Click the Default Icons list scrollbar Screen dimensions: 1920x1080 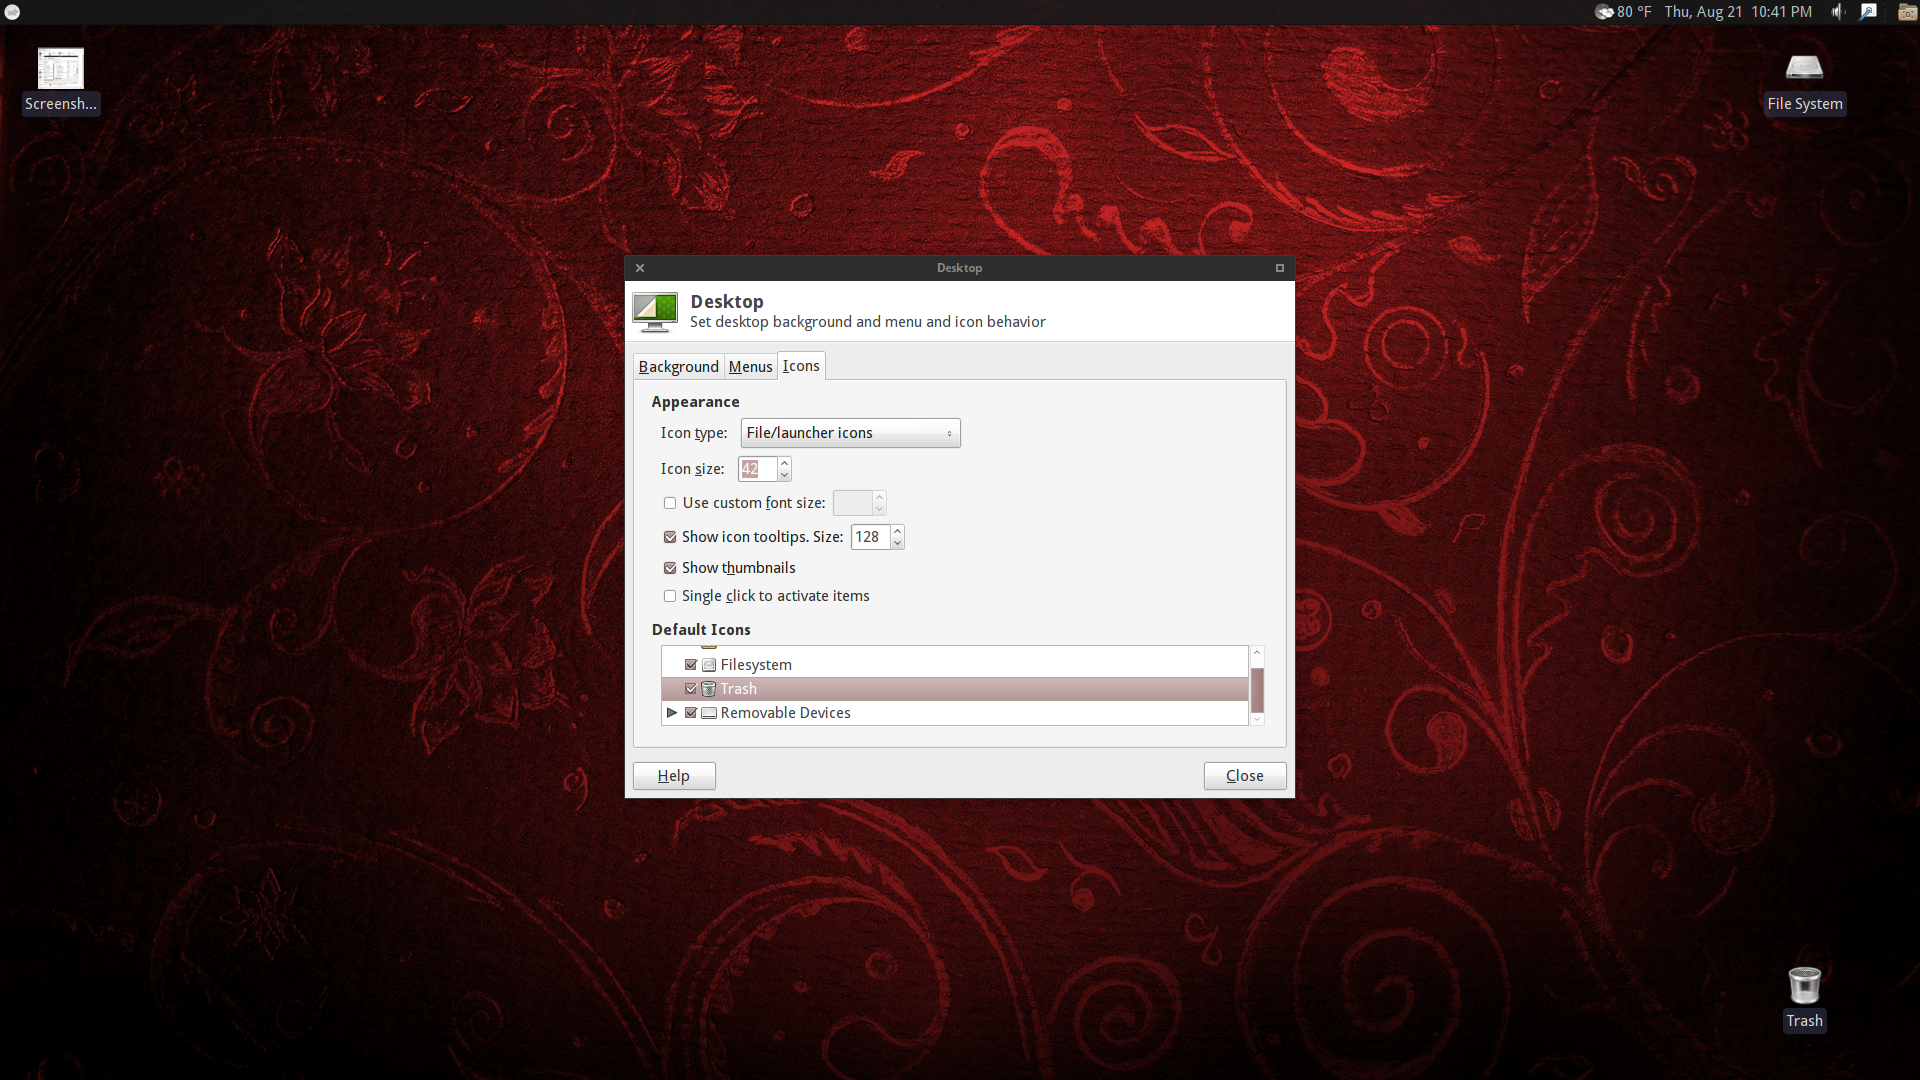coord(1257,690)
